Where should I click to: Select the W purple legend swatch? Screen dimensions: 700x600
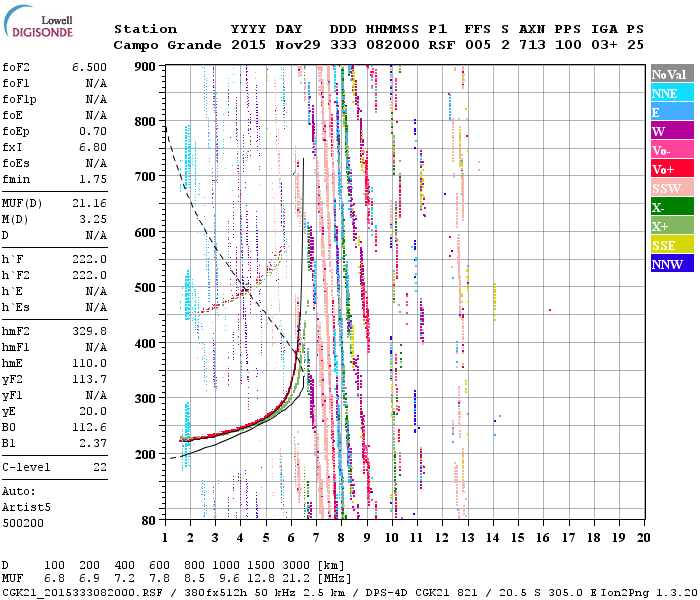672,130
